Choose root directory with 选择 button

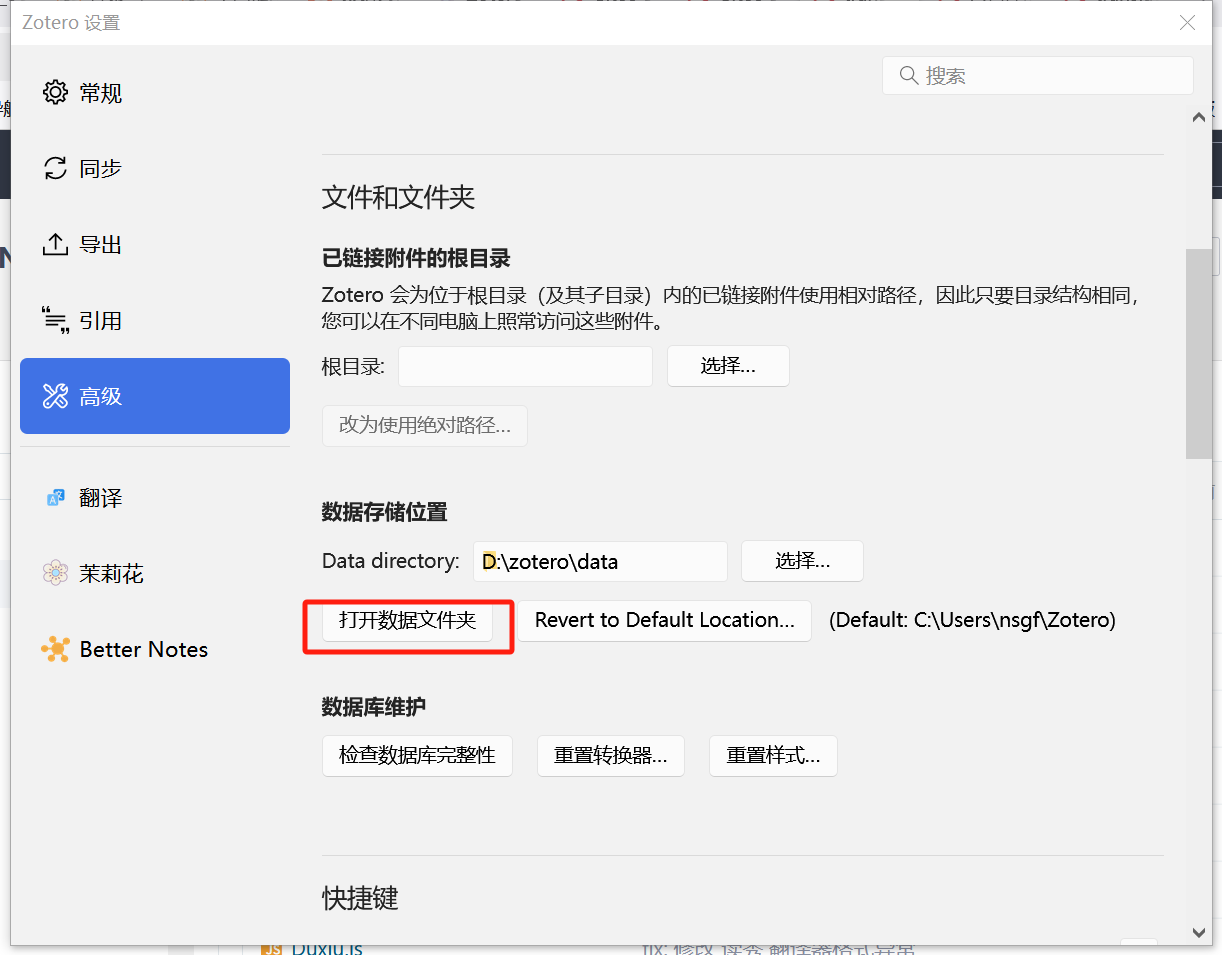pos(728,366)
